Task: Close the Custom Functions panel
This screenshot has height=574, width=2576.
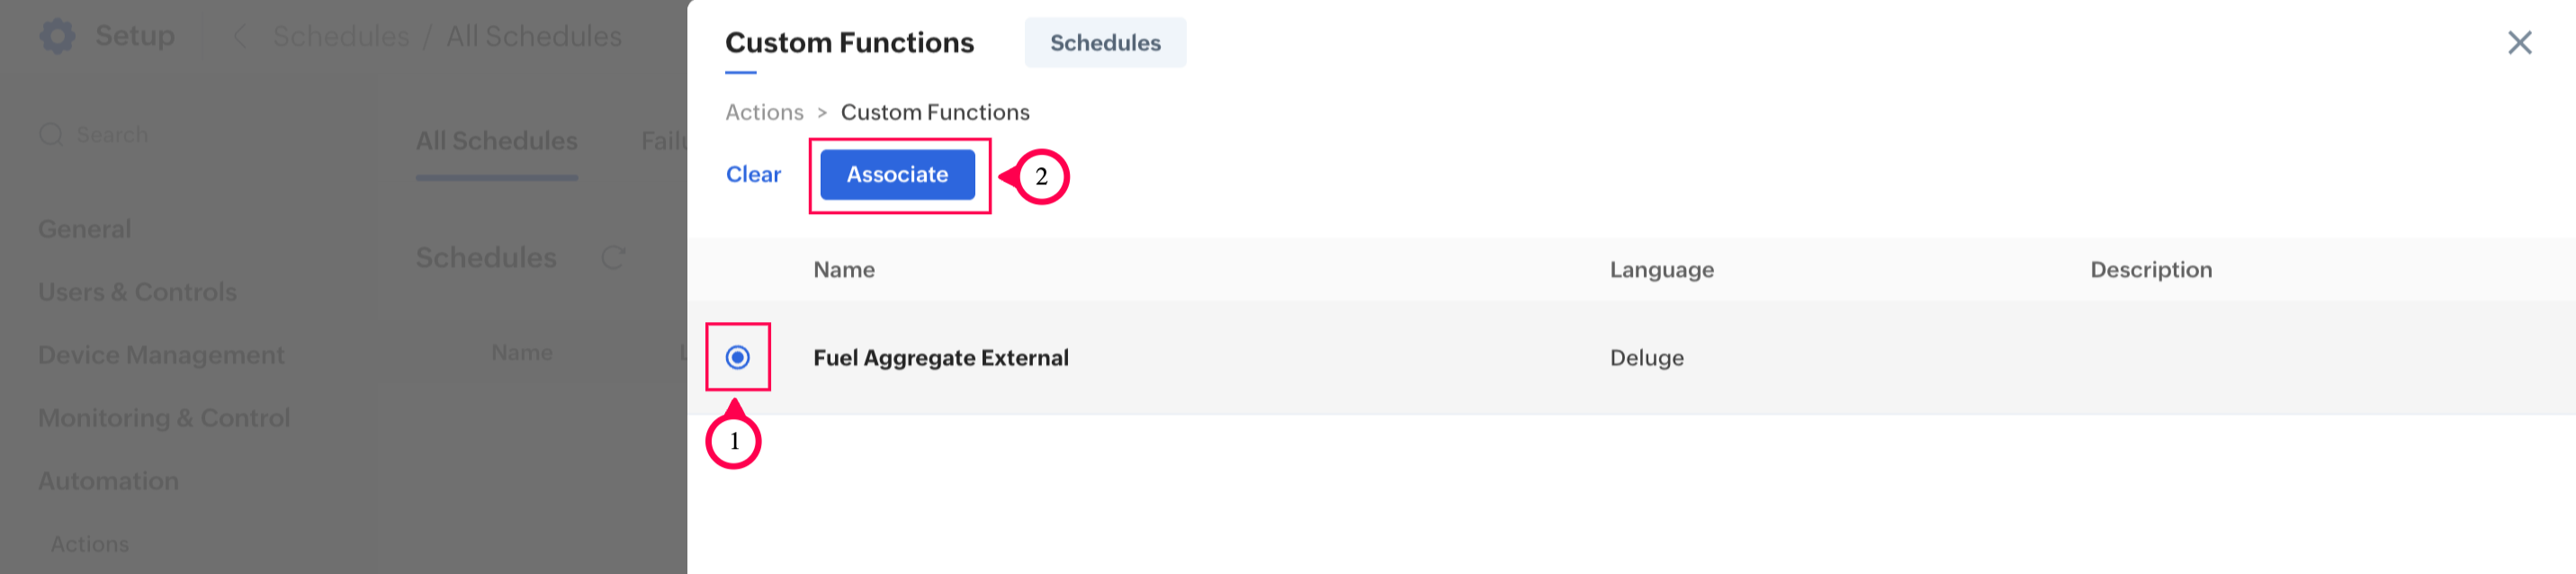Action: pos(2519,42)
